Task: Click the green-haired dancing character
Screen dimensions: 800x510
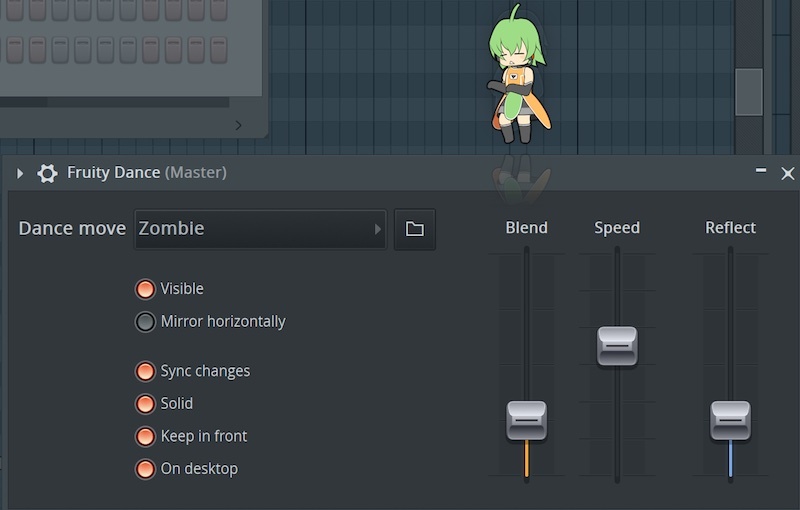Action: coord(517,80)
